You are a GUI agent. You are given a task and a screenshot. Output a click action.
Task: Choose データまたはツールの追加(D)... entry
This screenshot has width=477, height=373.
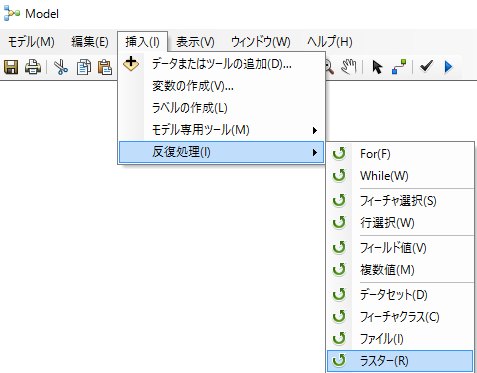tap(221, 64)
